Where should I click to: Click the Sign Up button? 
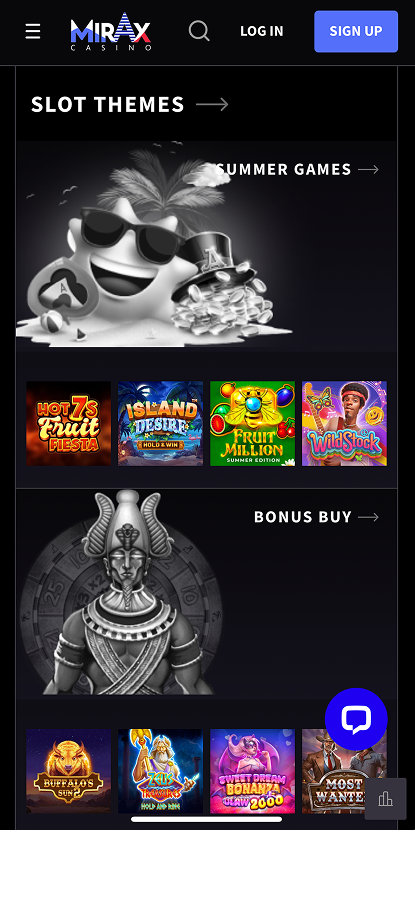(x=356, y=31)
